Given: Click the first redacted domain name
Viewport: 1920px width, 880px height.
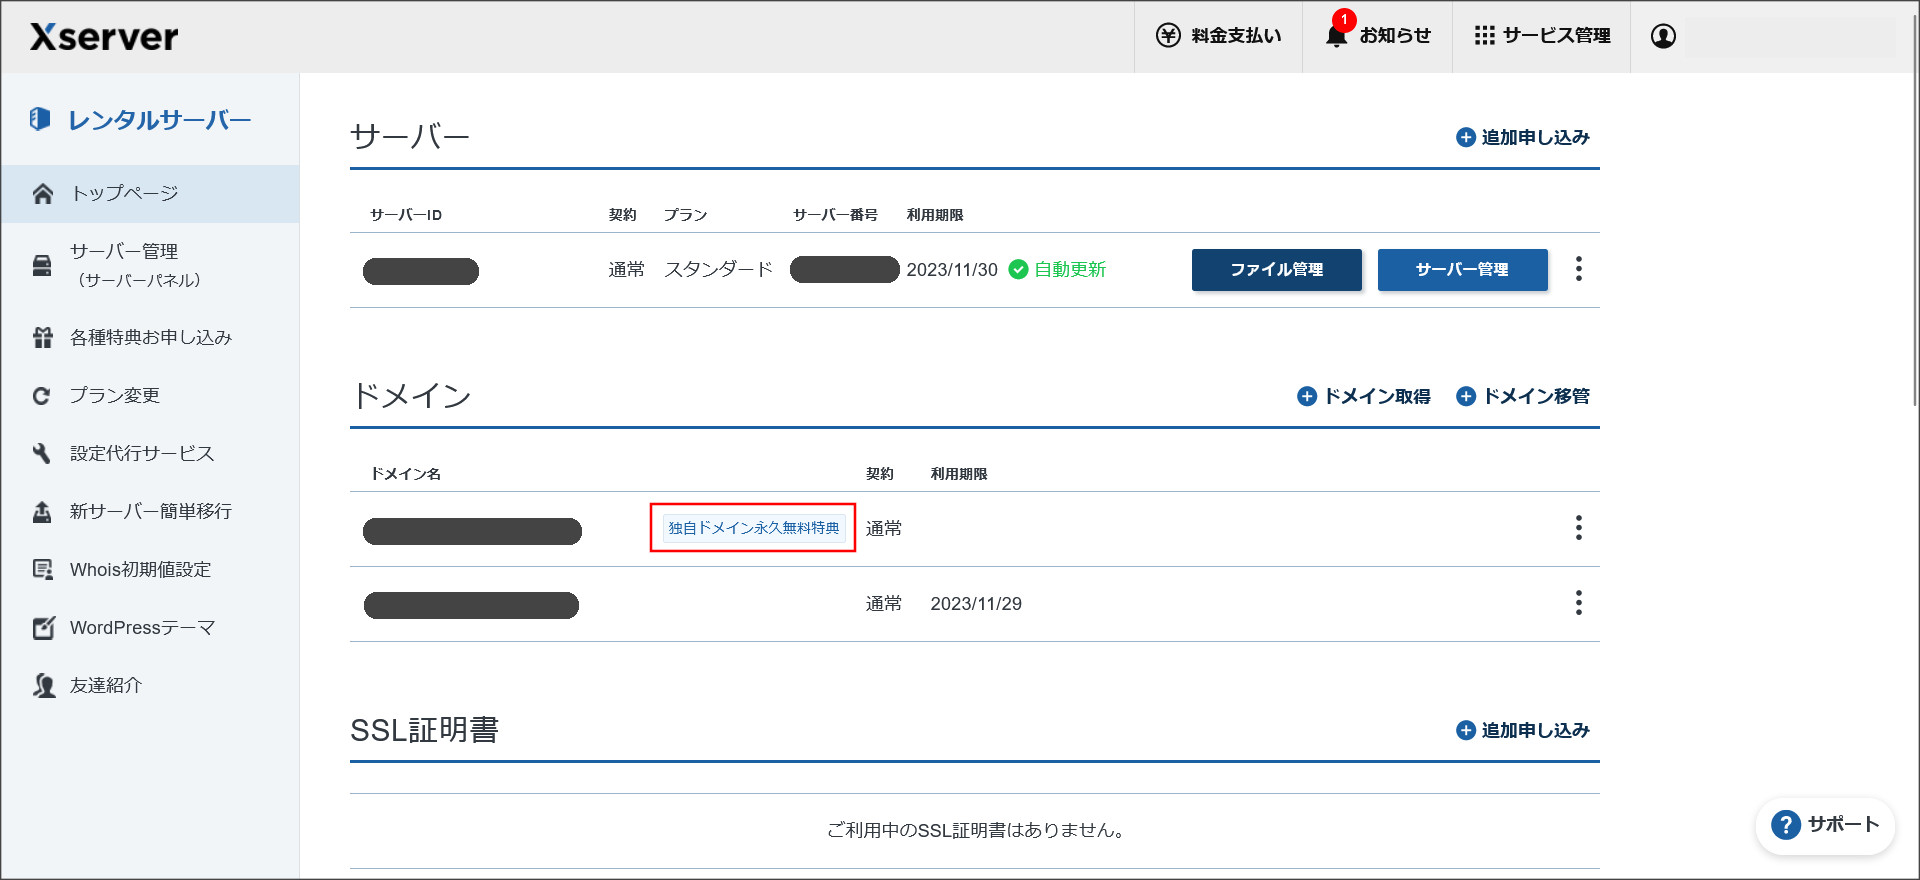Looking at the screenshot, I should click(472, 531).
